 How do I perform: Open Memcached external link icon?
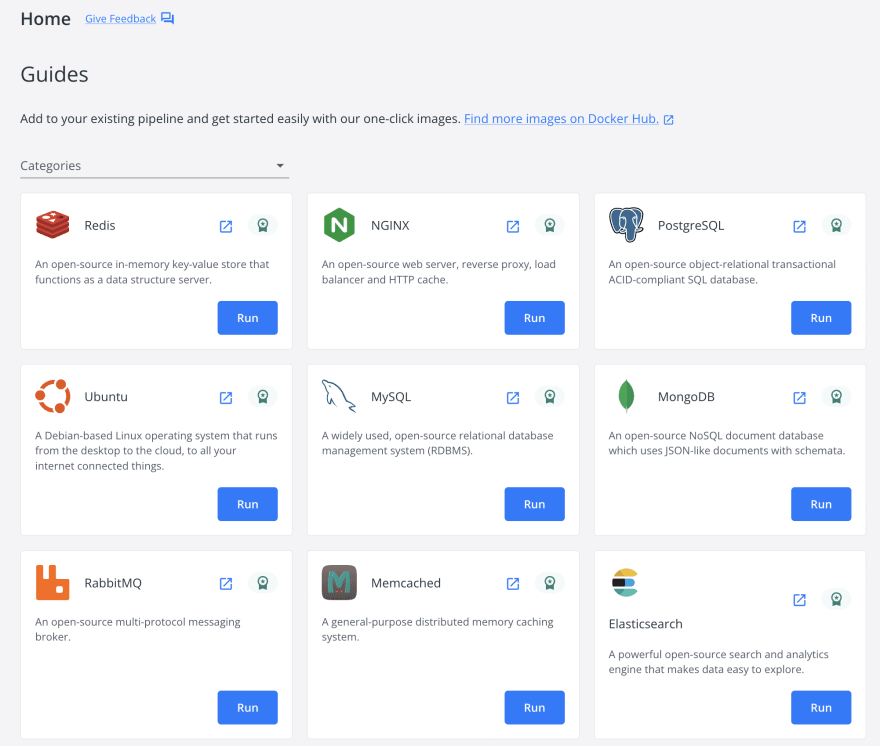coord(513,584)
